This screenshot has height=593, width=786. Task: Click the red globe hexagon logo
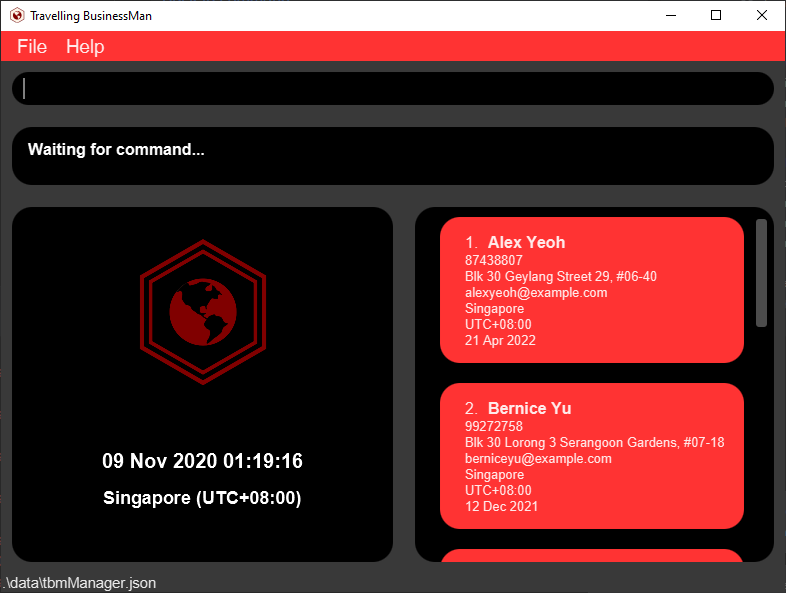pyautogui.click(x=202, y=312)
